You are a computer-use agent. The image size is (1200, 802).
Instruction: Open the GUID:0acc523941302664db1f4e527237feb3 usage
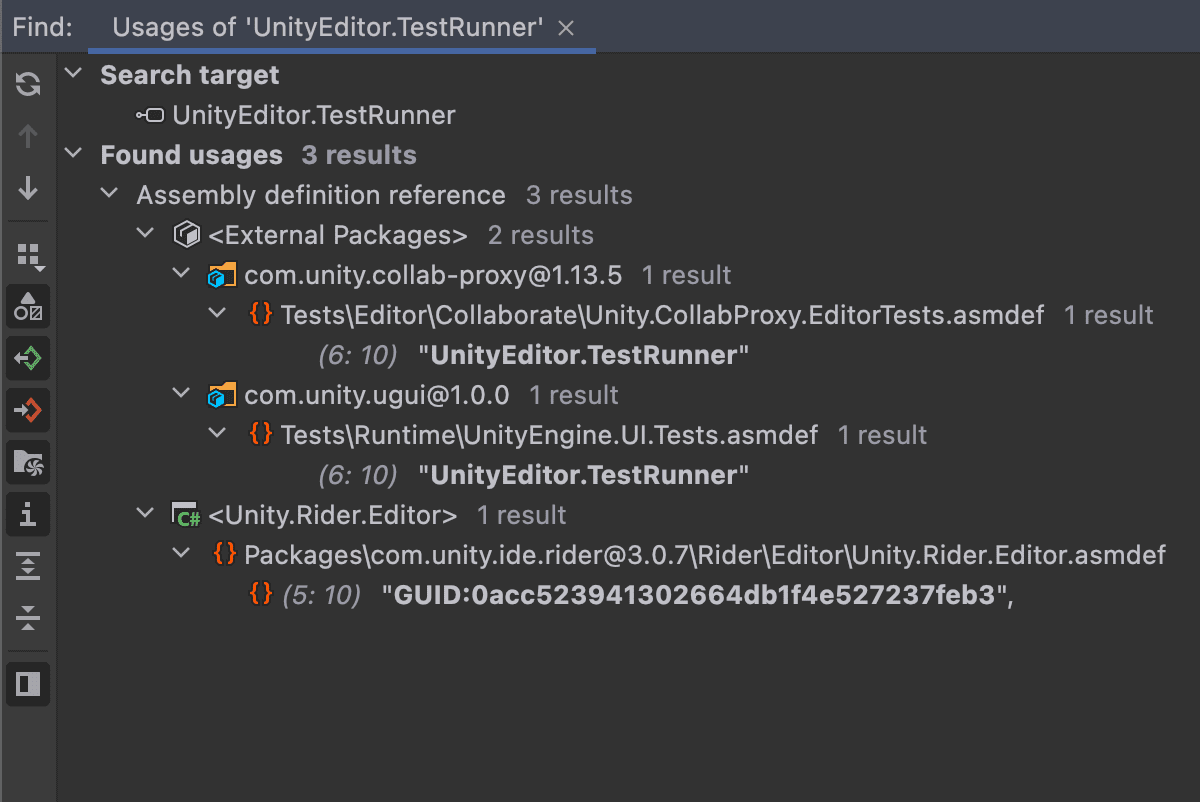[x=699, y=595]
